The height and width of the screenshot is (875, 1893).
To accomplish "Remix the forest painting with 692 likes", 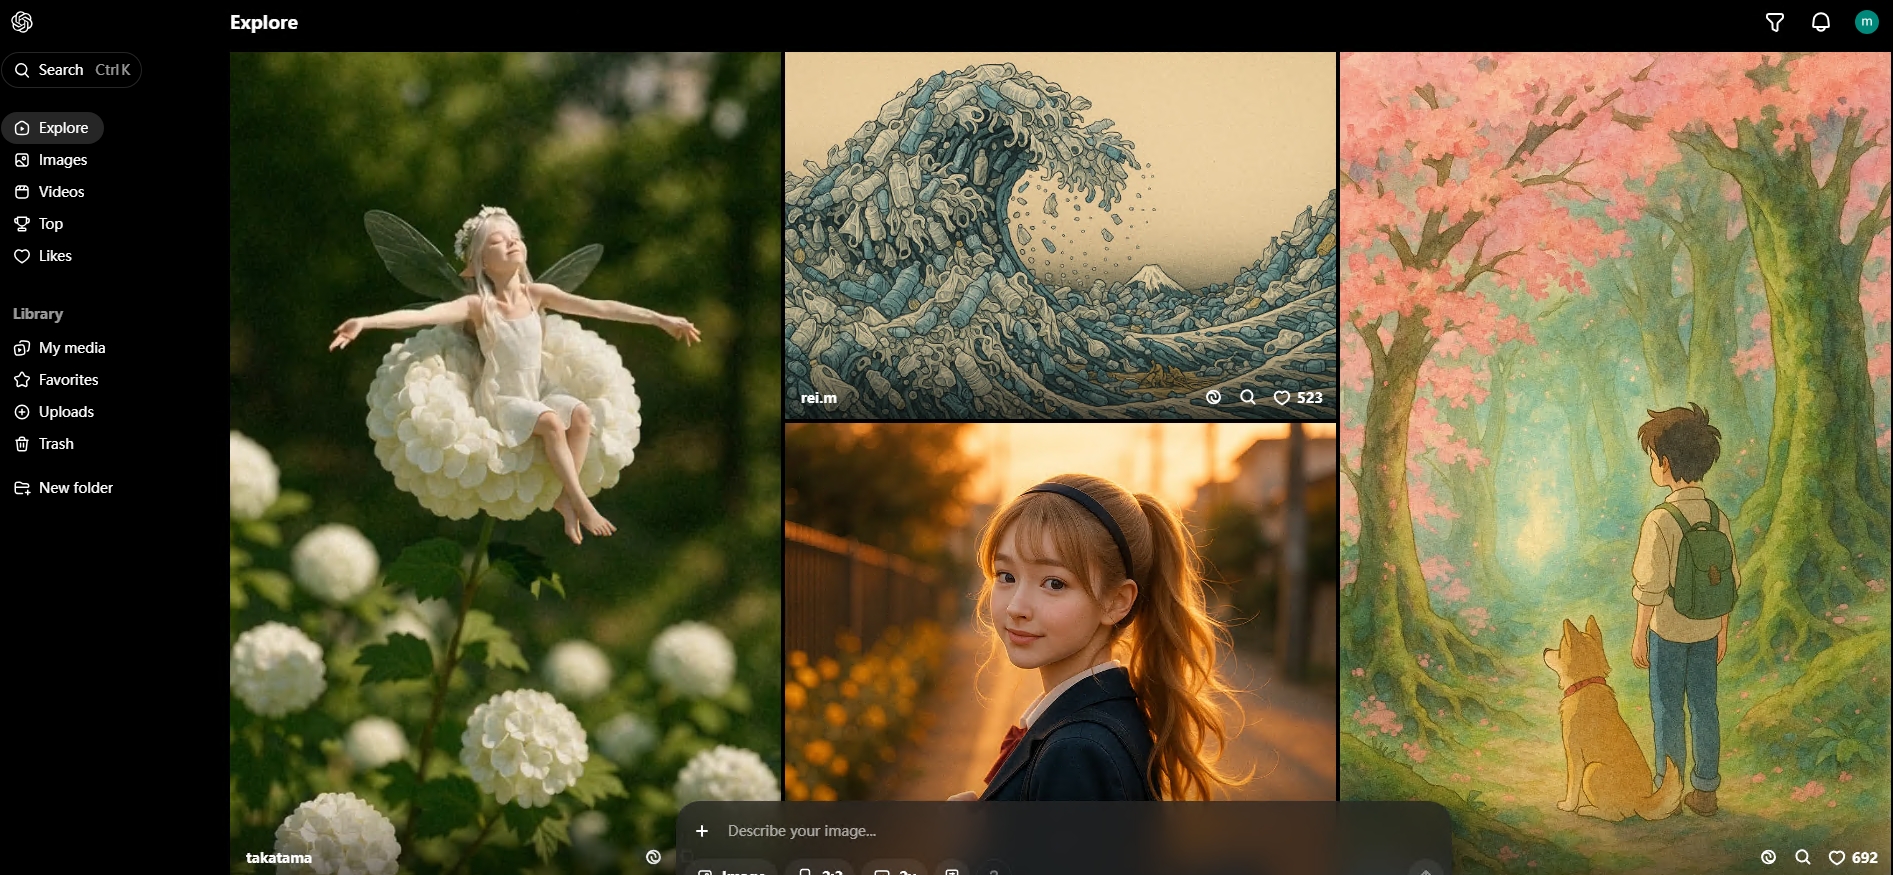I will click(1768, 857).
